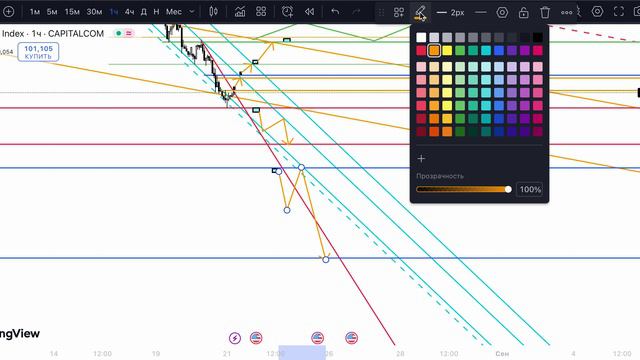This screenshot has width=640, height=360.
Task: Pick the bright green swatch
Action: point(460,51)
